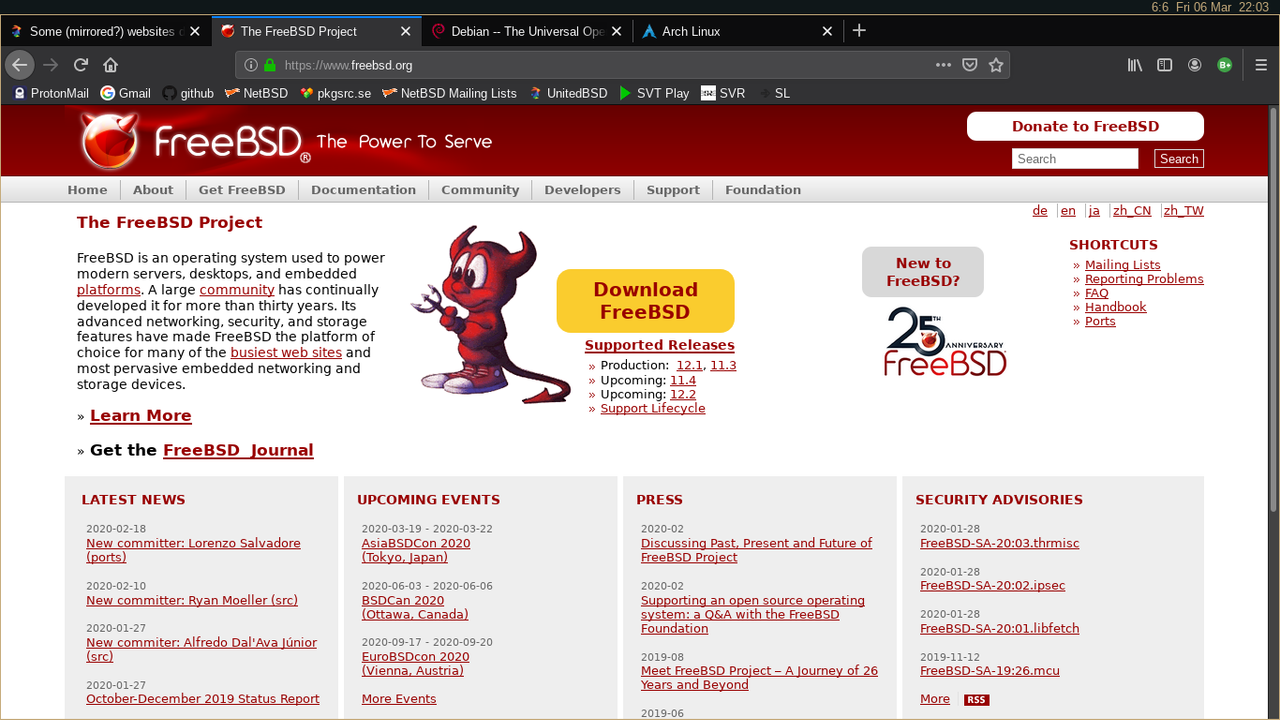Click the Search button in header
The height and width of the screenshot is (720, 1280).
(x=1179, y=159)
